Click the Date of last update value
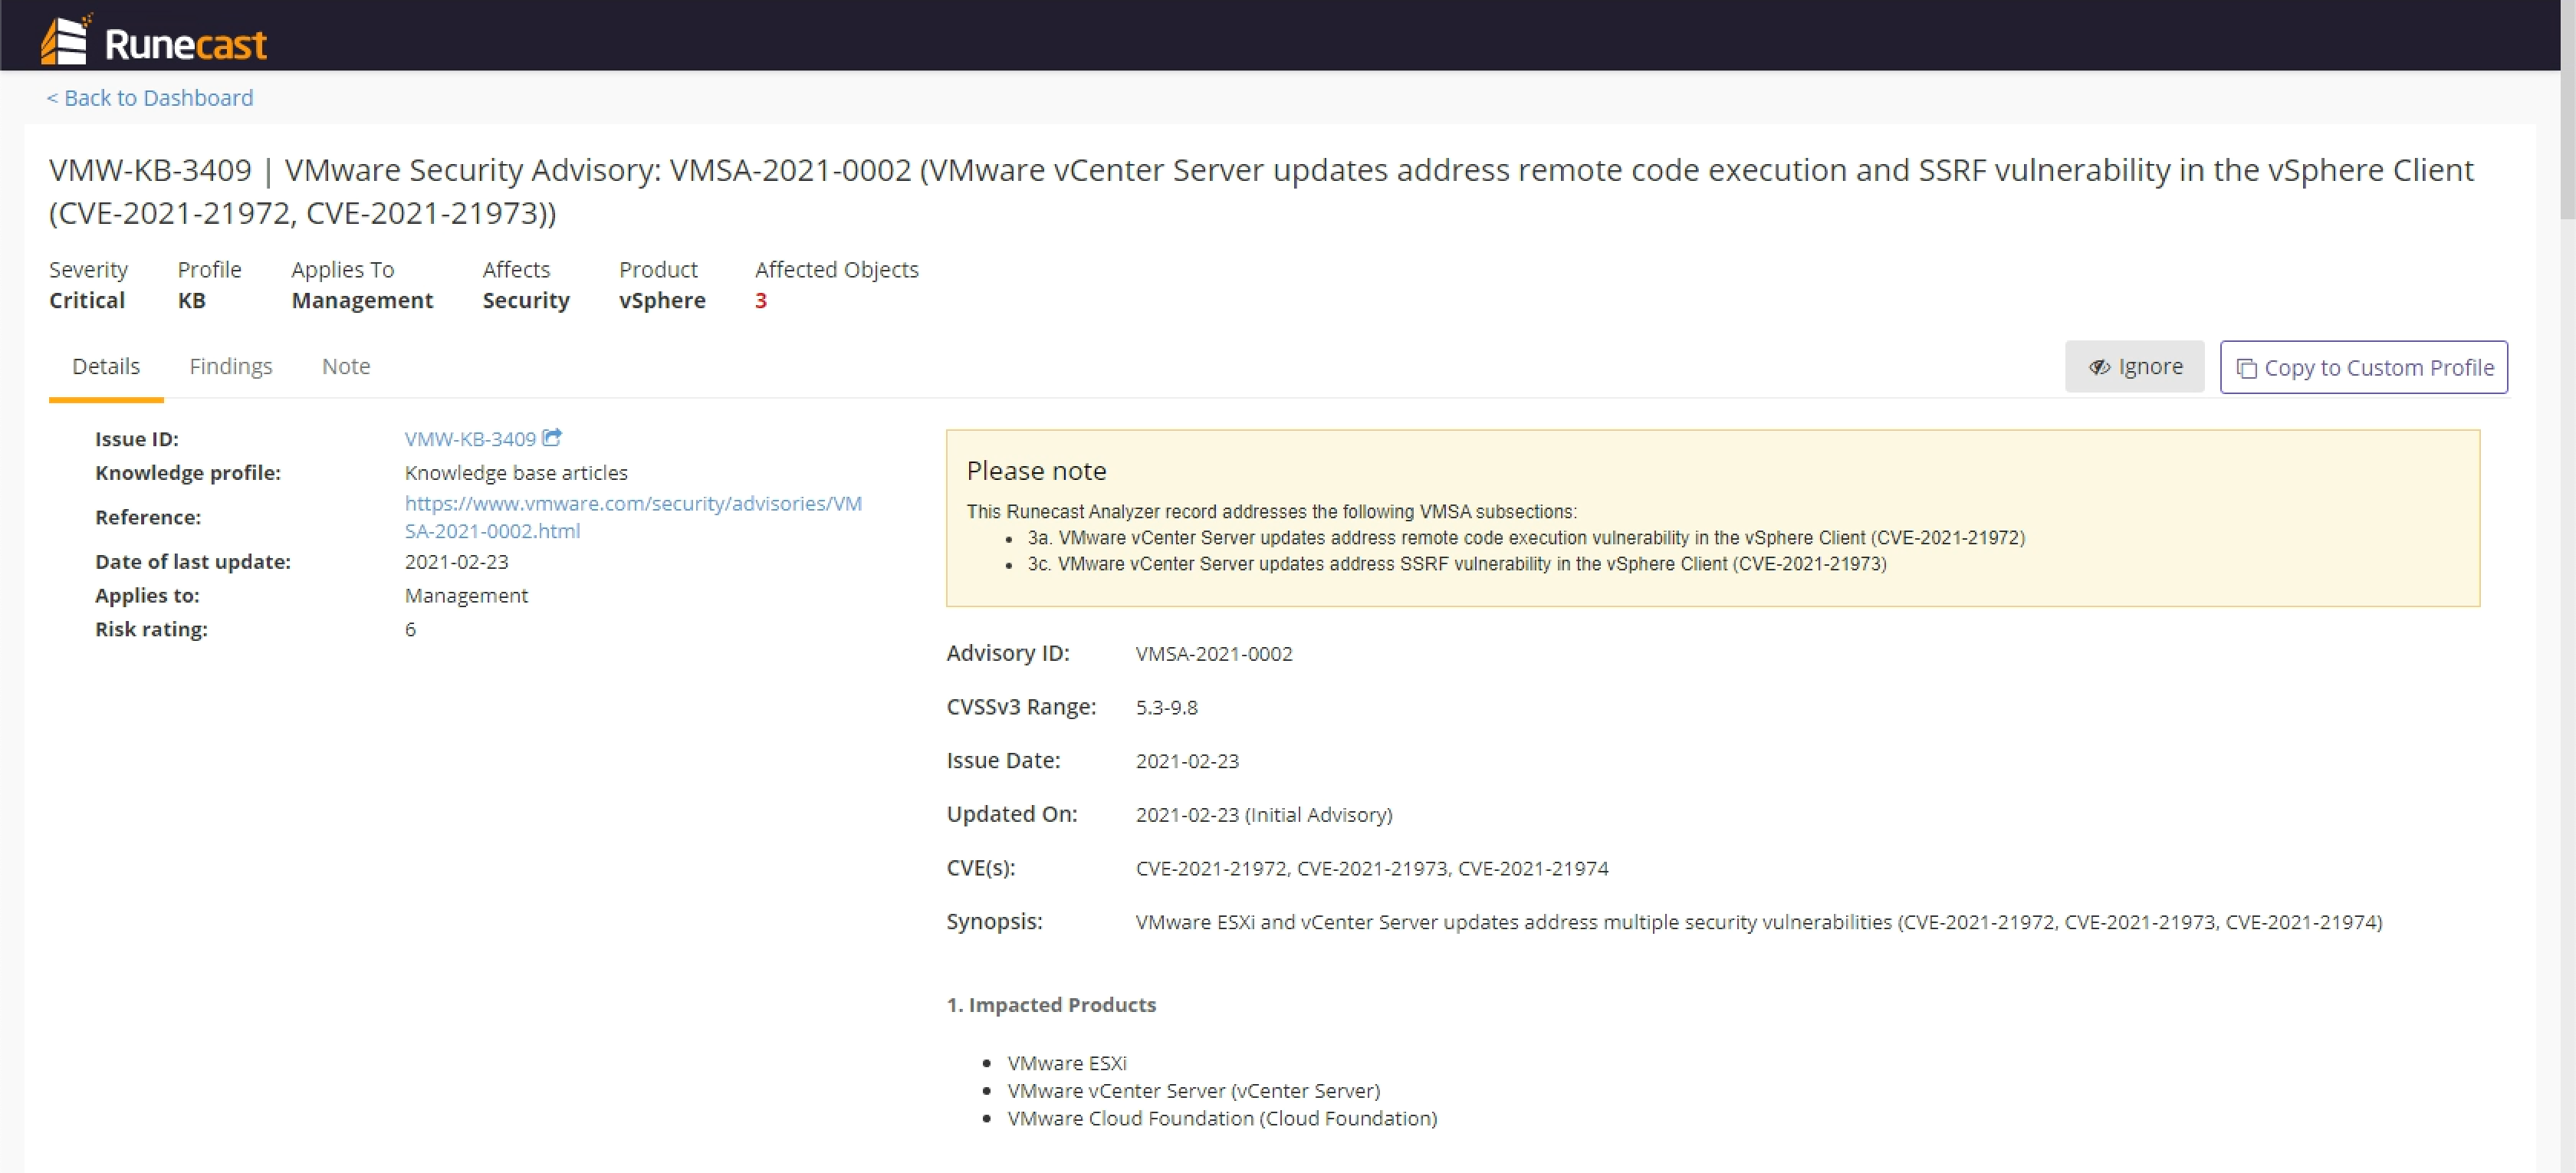 [457, 562]
